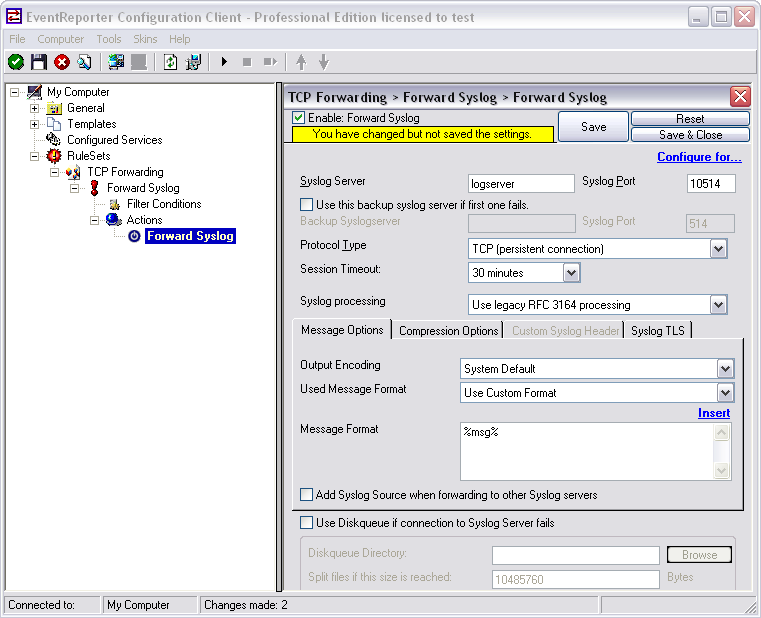
Task: Click the green refresh document toolbar icon
Action: click(170, 62)
